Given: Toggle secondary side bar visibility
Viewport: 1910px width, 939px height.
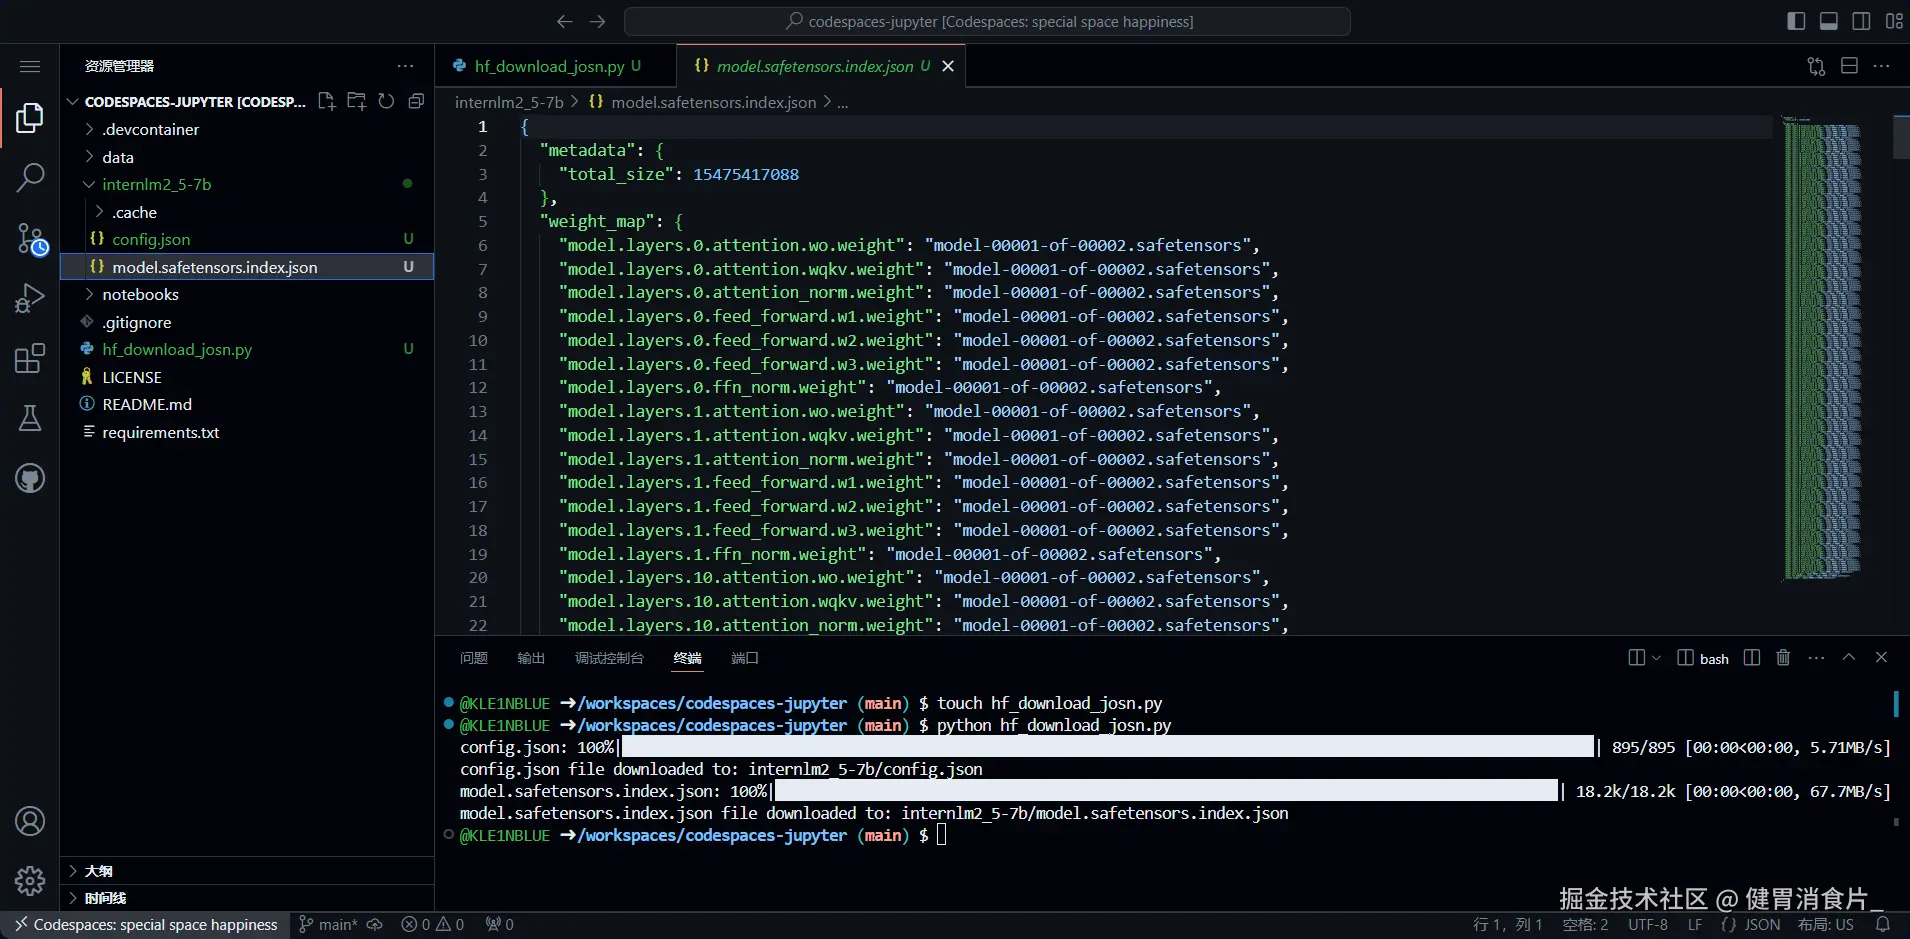Looking at the screenshot, I should [1861, 21].
